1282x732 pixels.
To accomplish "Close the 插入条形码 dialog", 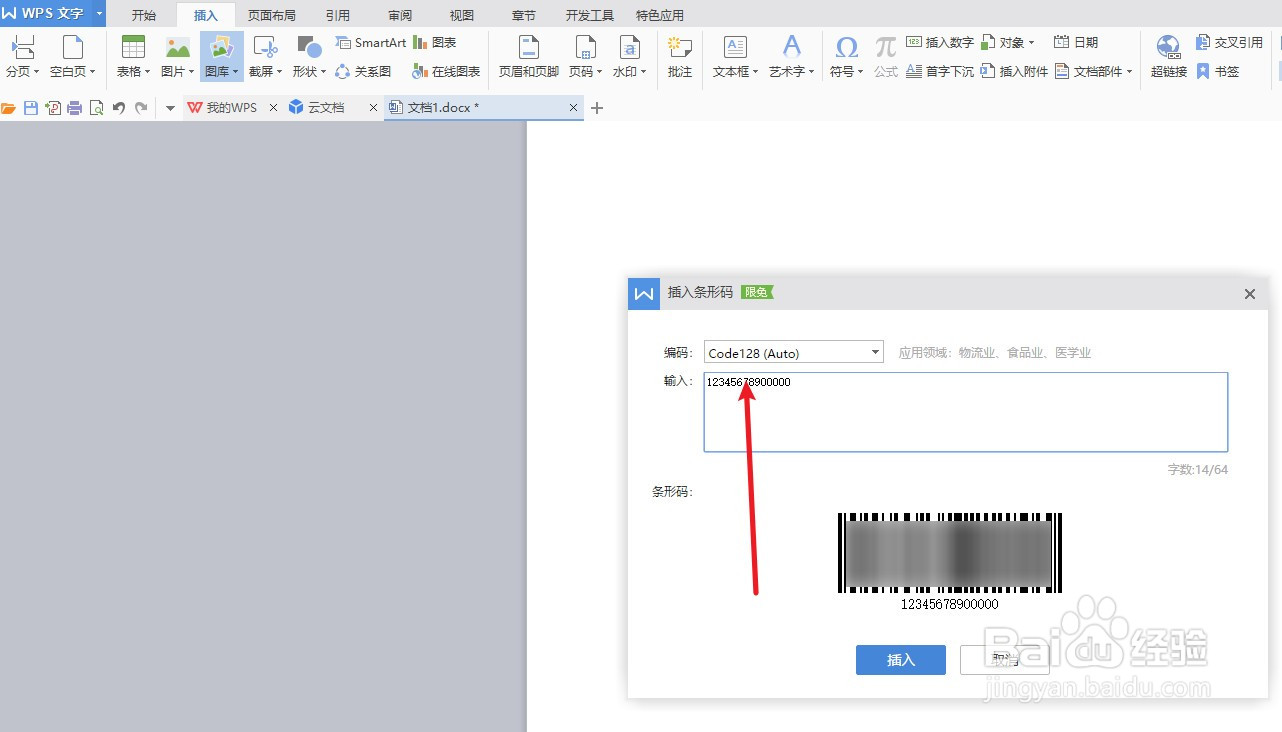I will point(1249,294).
